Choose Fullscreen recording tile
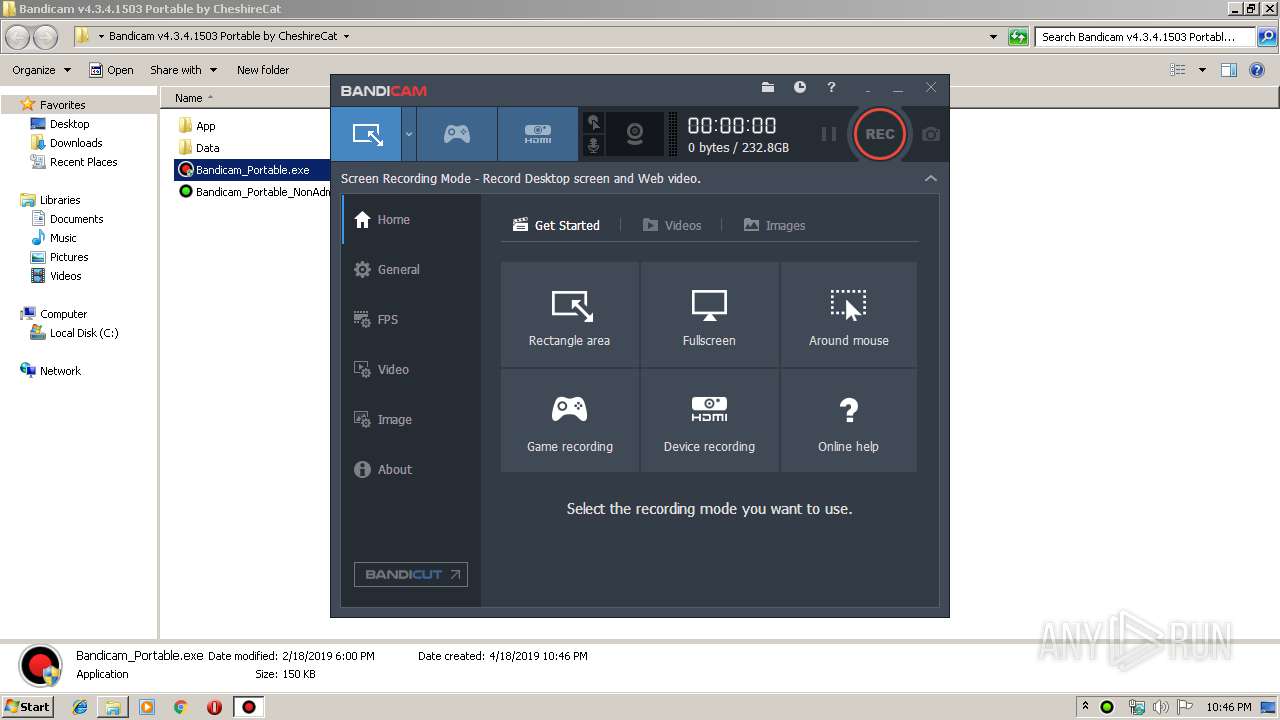 pos(709,315)
